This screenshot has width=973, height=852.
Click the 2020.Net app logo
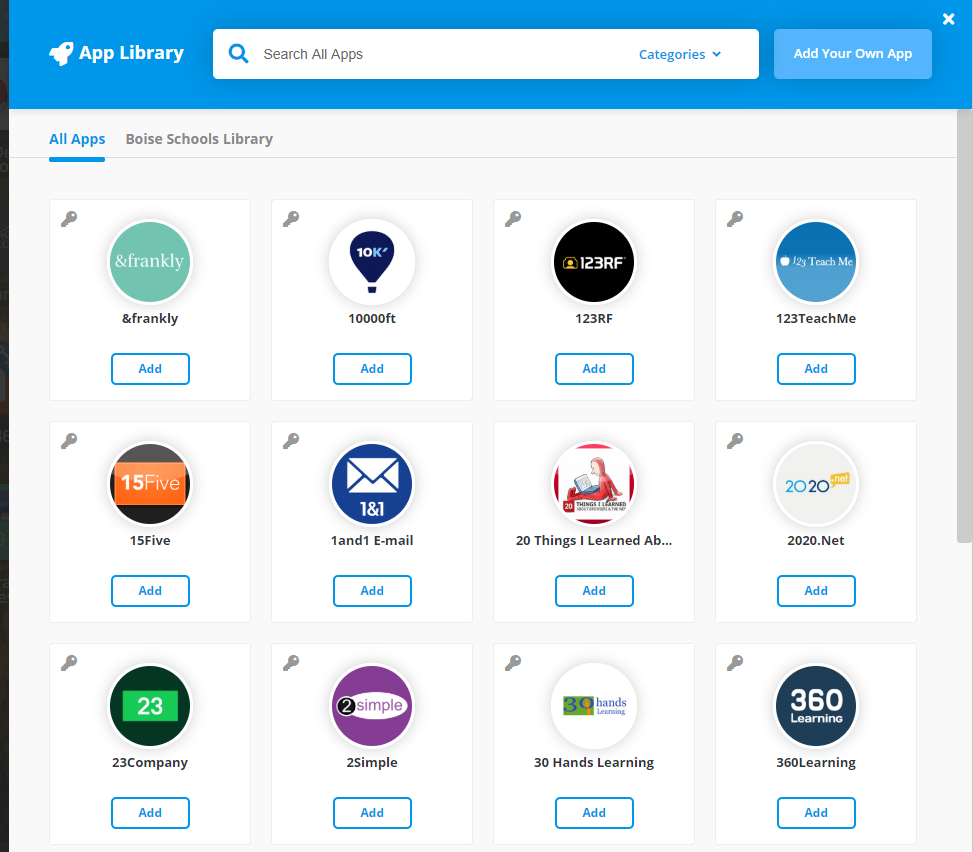(x=816, y=484)
